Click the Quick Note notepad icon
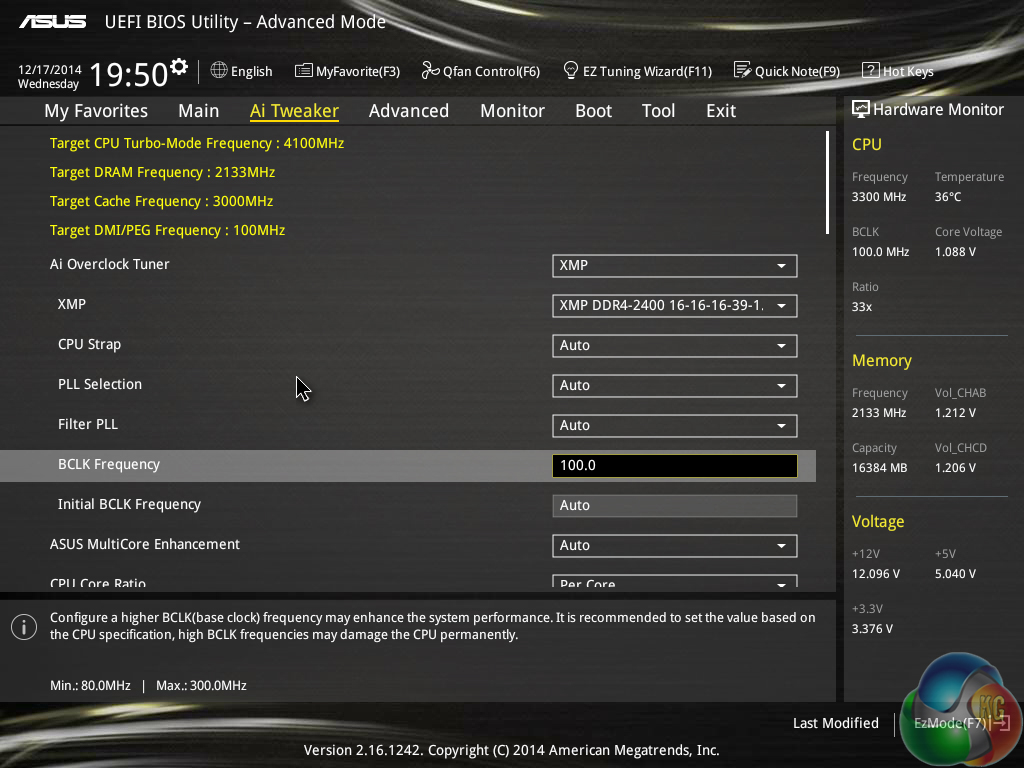 coord(742,70)
